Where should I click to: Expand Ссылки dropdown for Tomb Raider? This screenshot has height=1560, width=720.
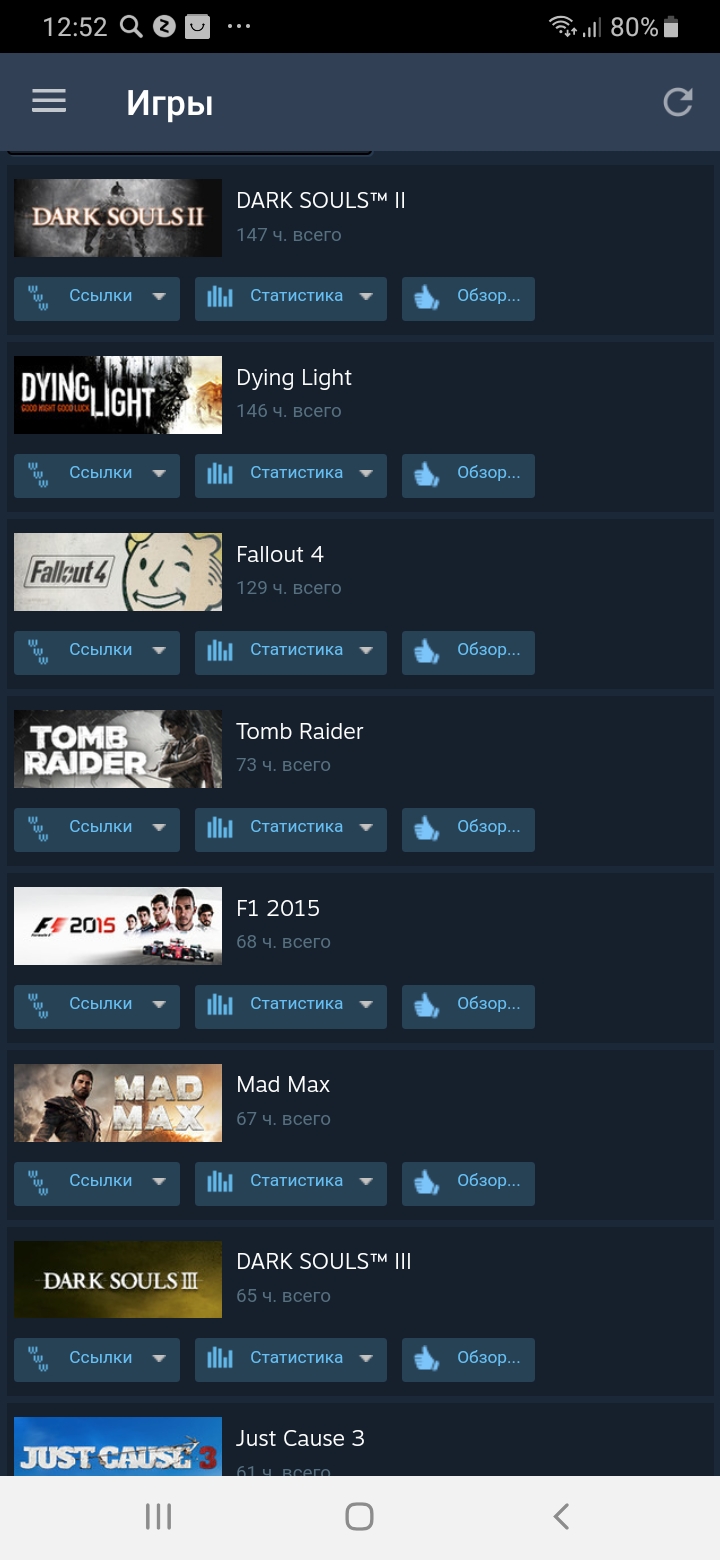pos(159,828)
